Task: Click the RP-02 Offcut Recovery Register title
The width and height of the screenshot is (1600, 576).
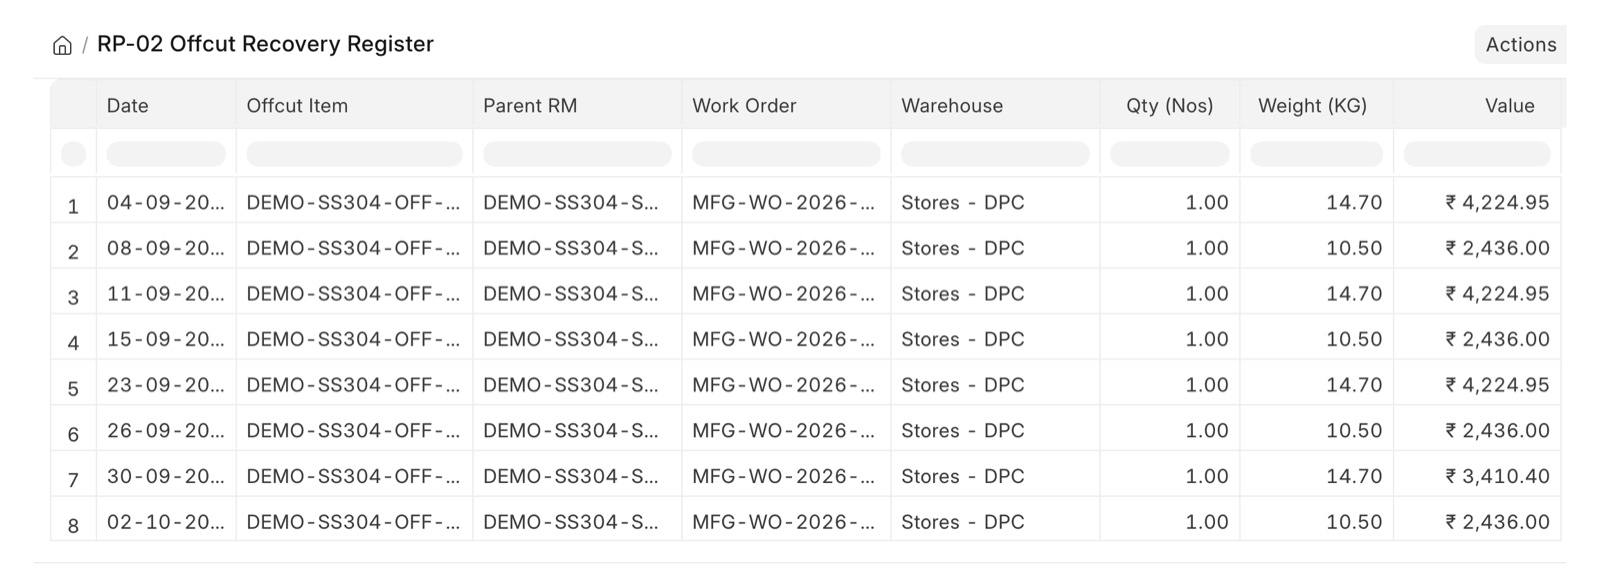Action: click(265, 44)
